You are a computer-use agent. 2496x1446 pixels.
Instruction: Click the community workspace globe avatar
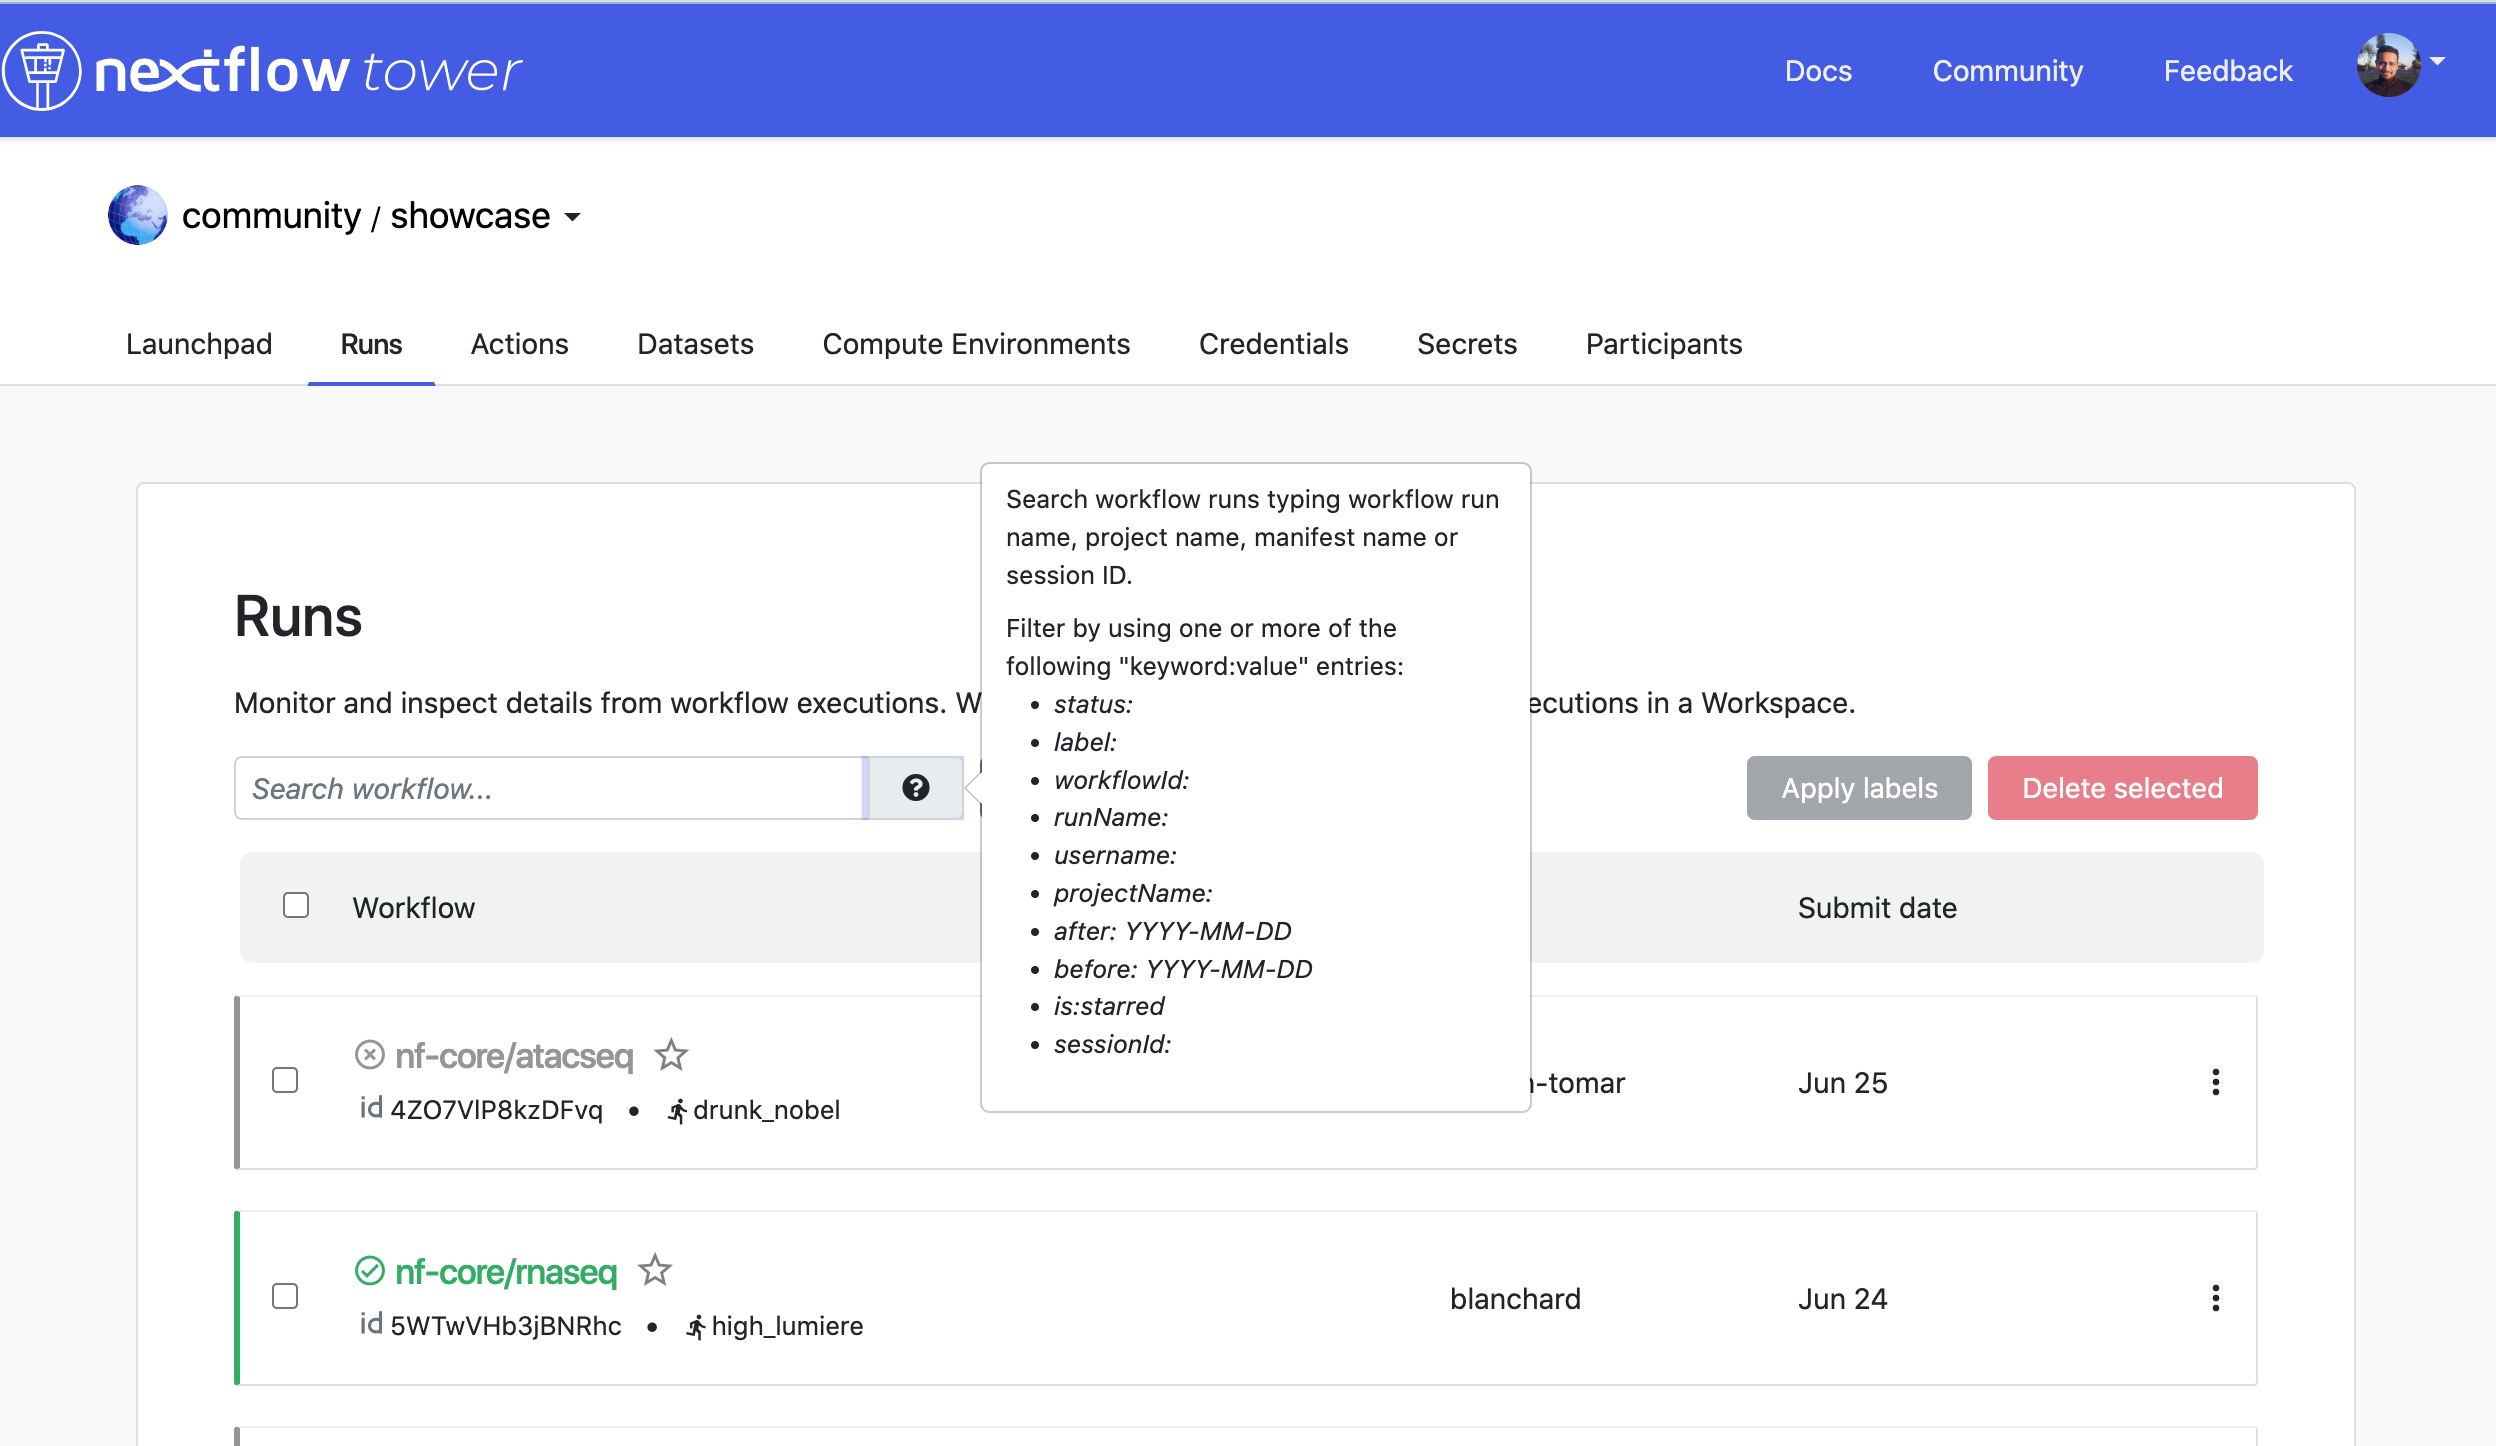point(138,215)
